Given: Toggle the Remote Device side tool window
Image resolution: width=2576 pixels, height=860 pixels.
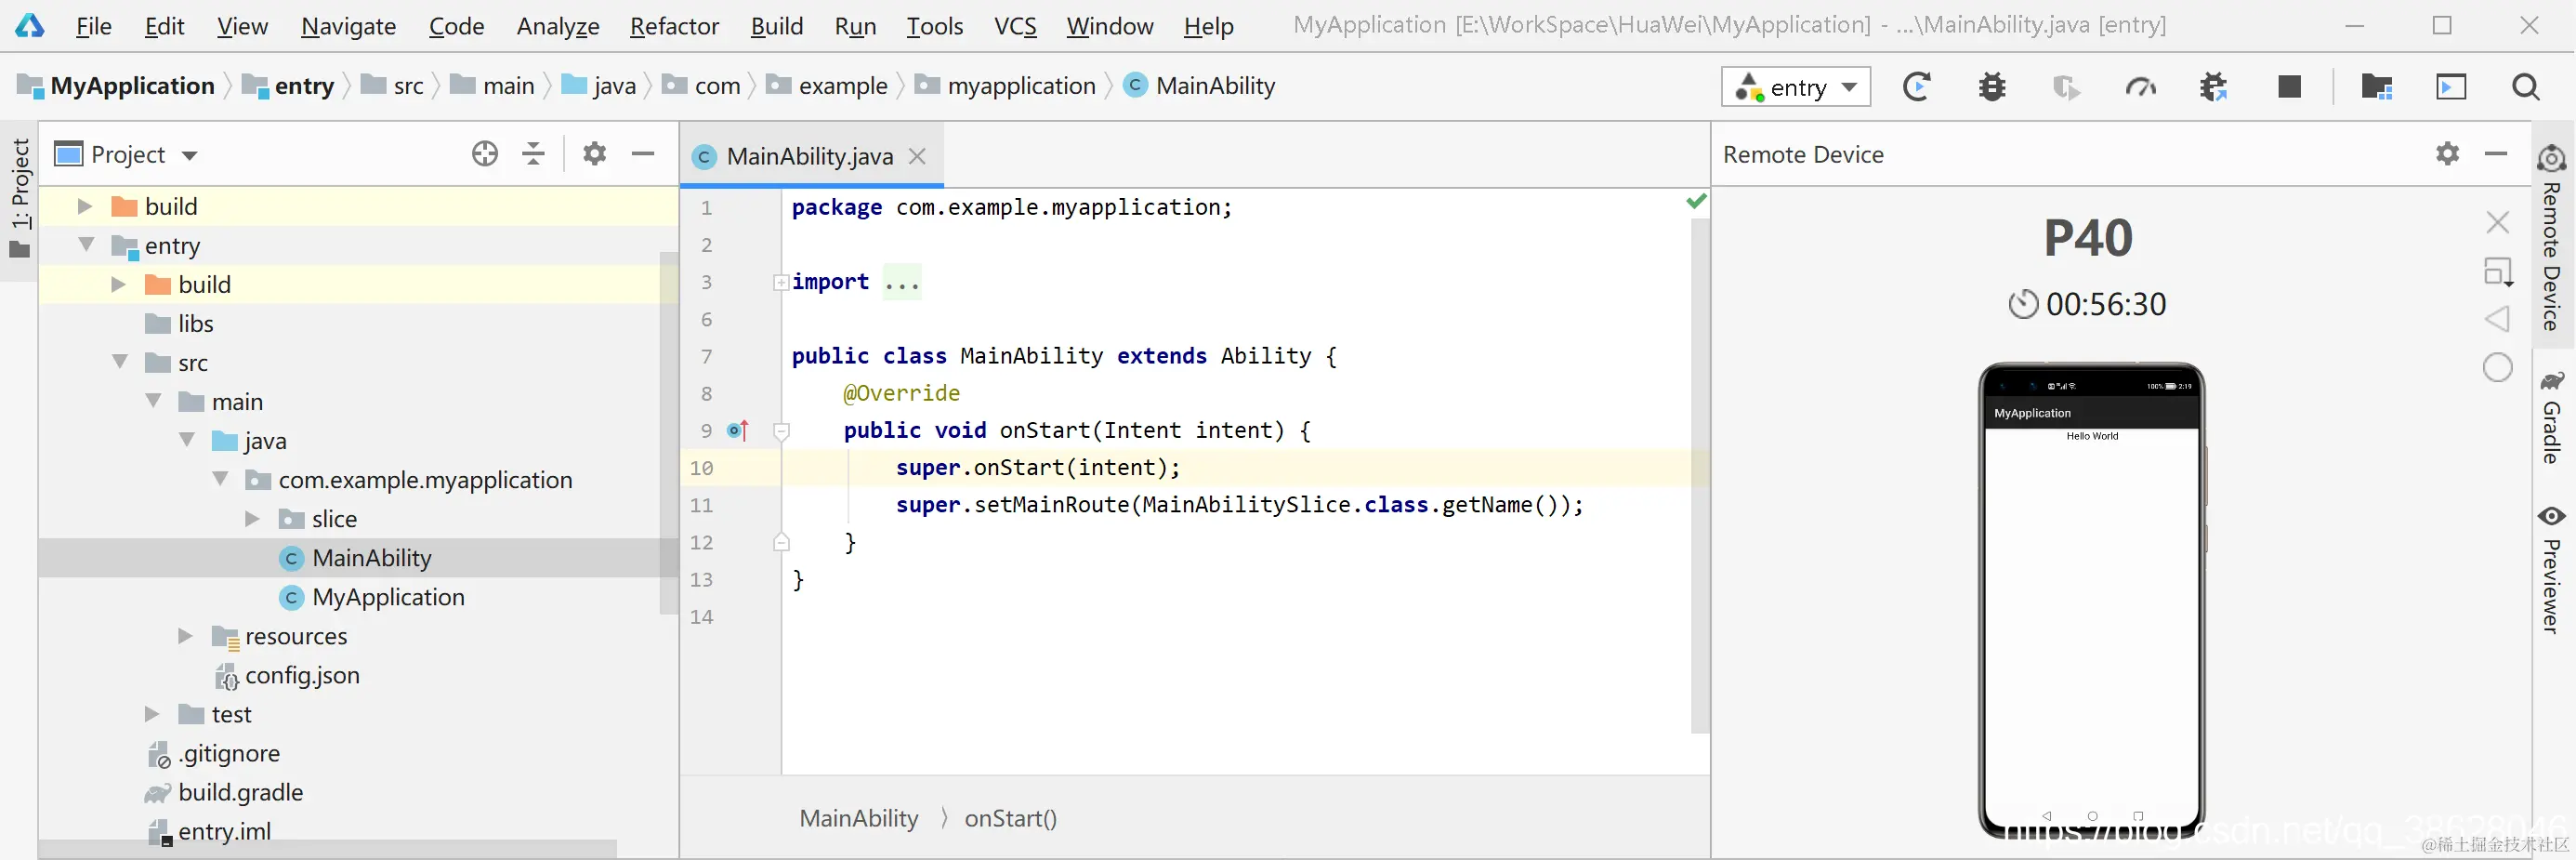Looking at the screenshot, I should click(x=2552, y=238).
